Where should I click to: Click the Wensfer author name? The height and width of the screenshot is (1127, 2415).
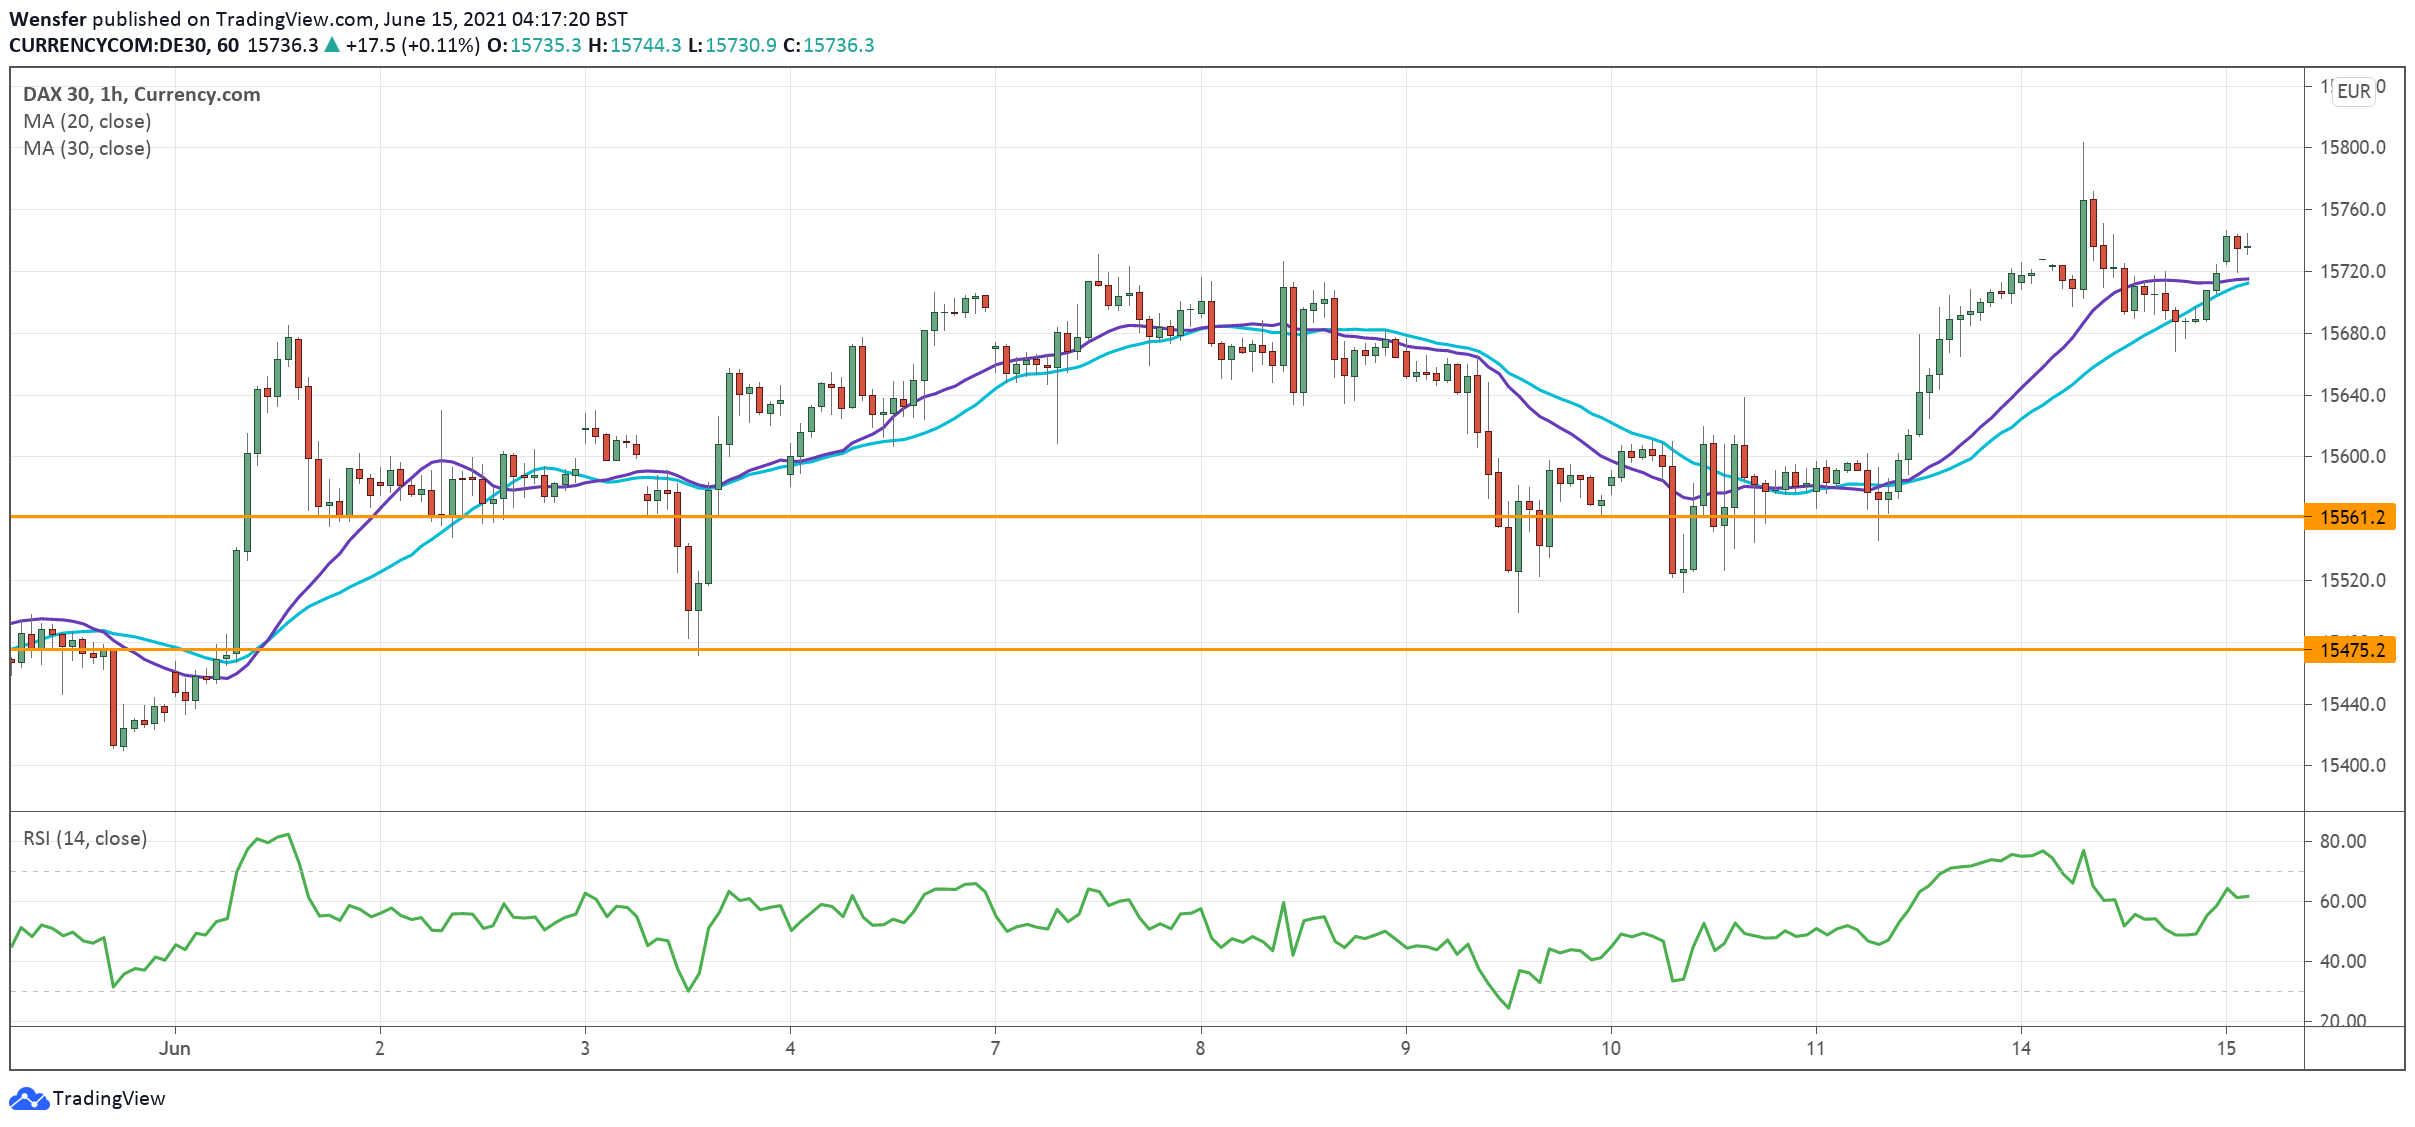(x=48, y=19)
